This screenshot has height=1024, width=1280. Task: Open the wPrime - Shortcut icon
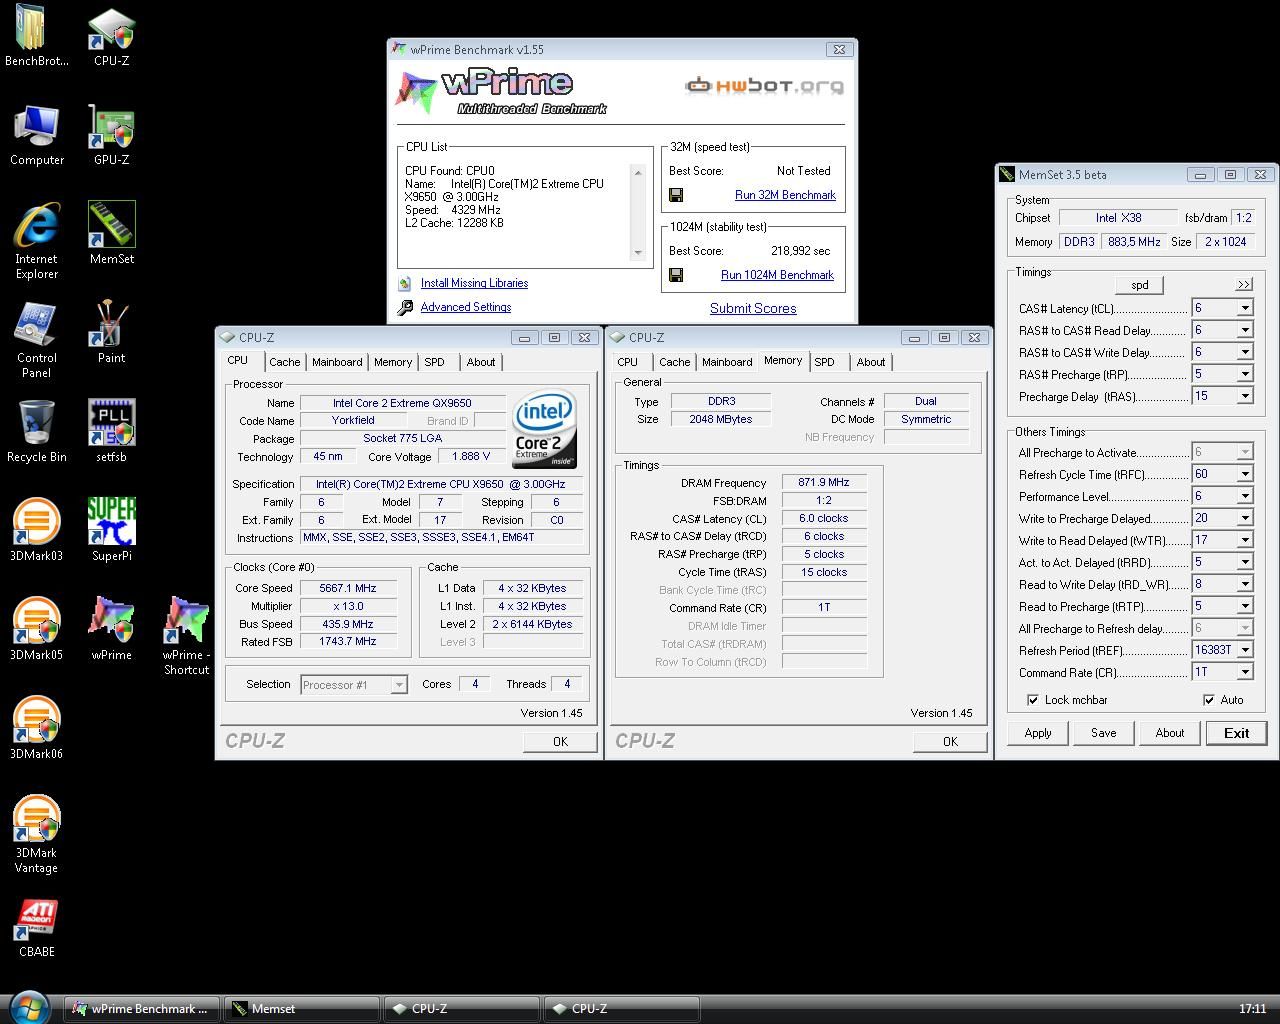(186, 636)
